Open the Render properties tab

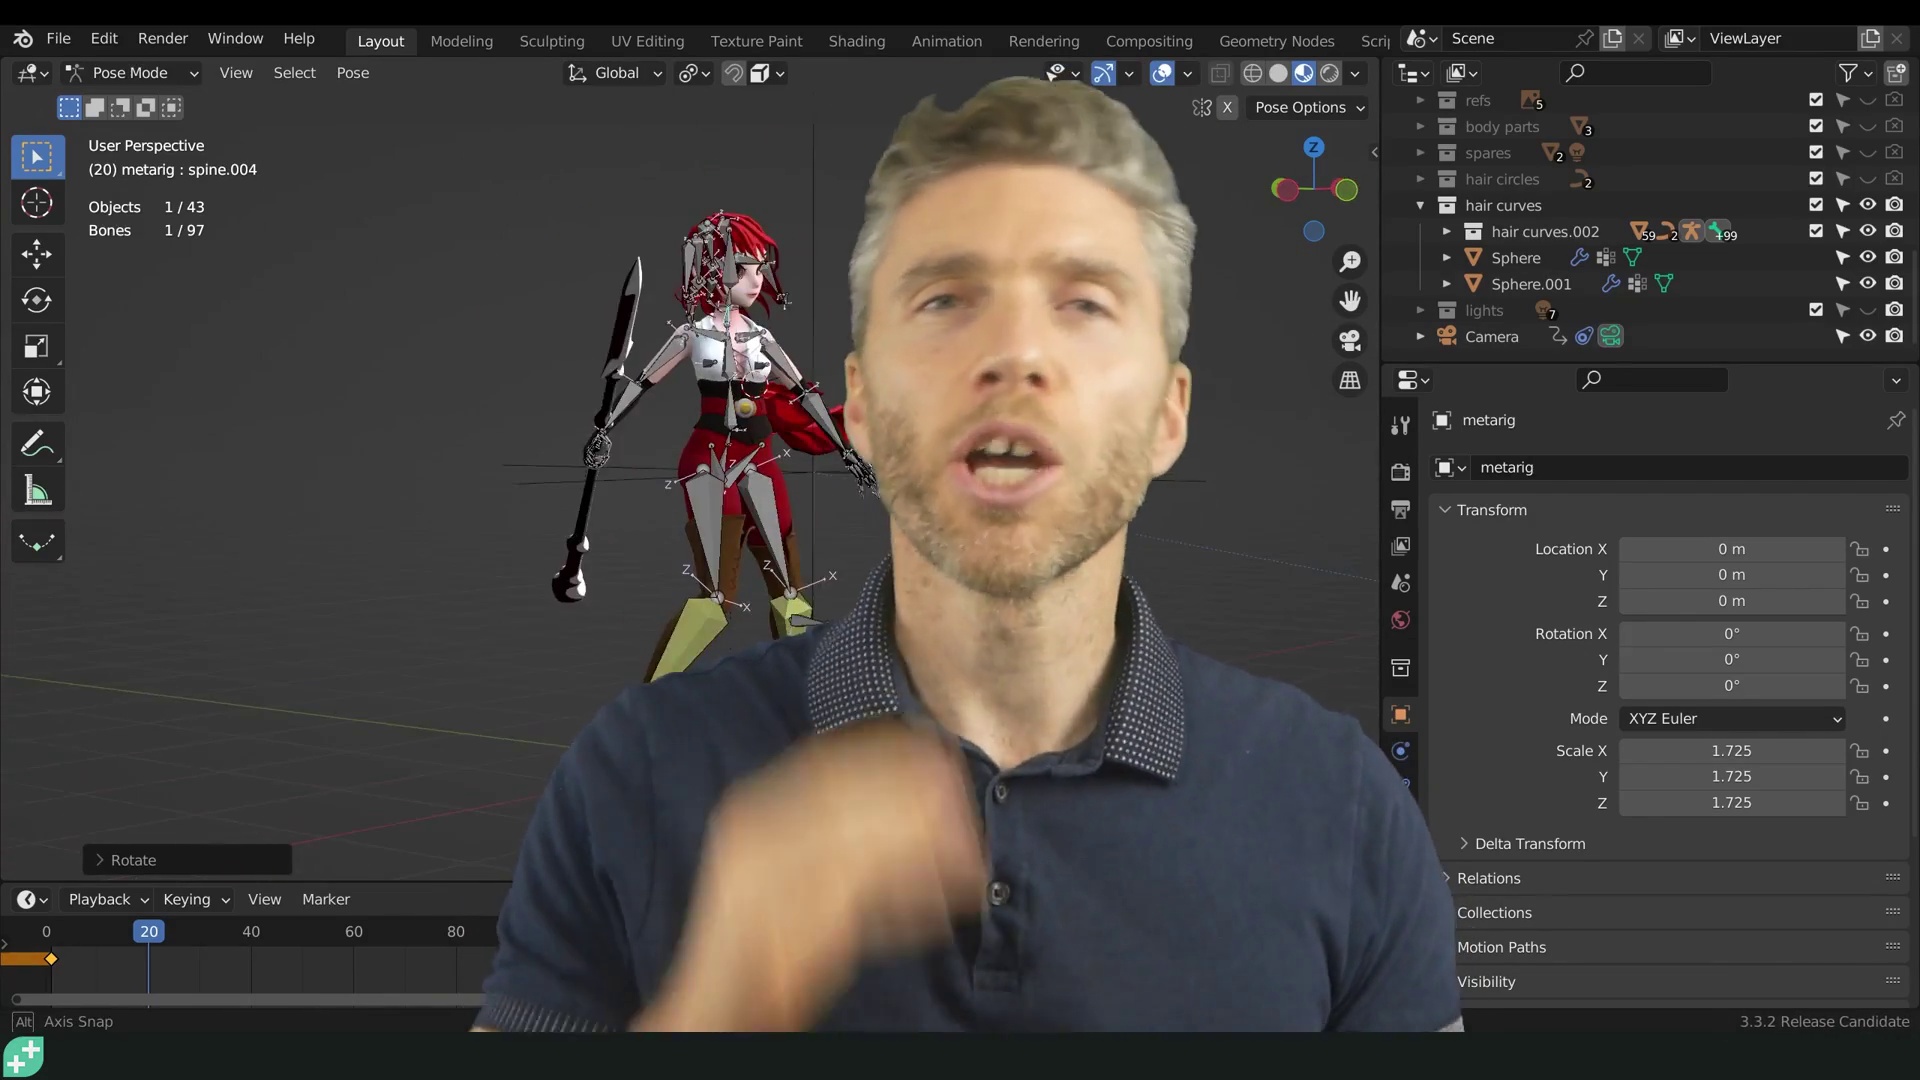pos(1400,472)
